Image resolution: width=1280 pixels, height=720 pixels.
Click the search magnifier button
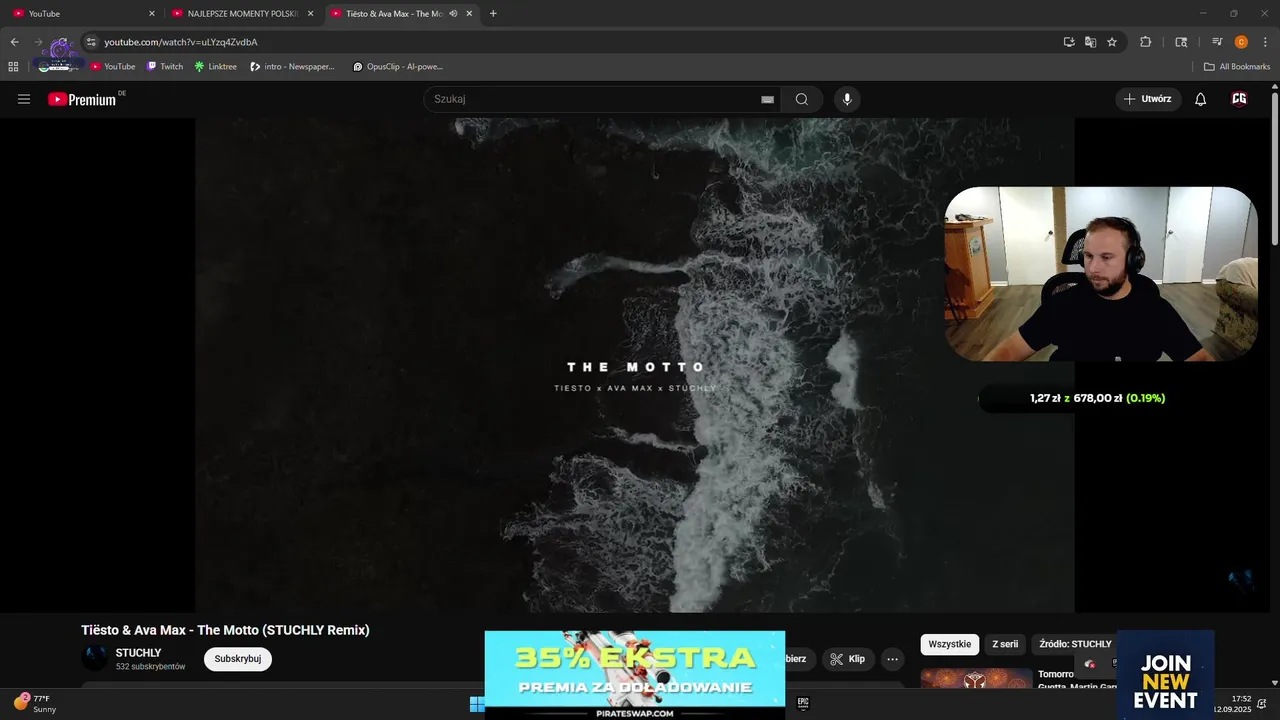click(x=802, y=99)
